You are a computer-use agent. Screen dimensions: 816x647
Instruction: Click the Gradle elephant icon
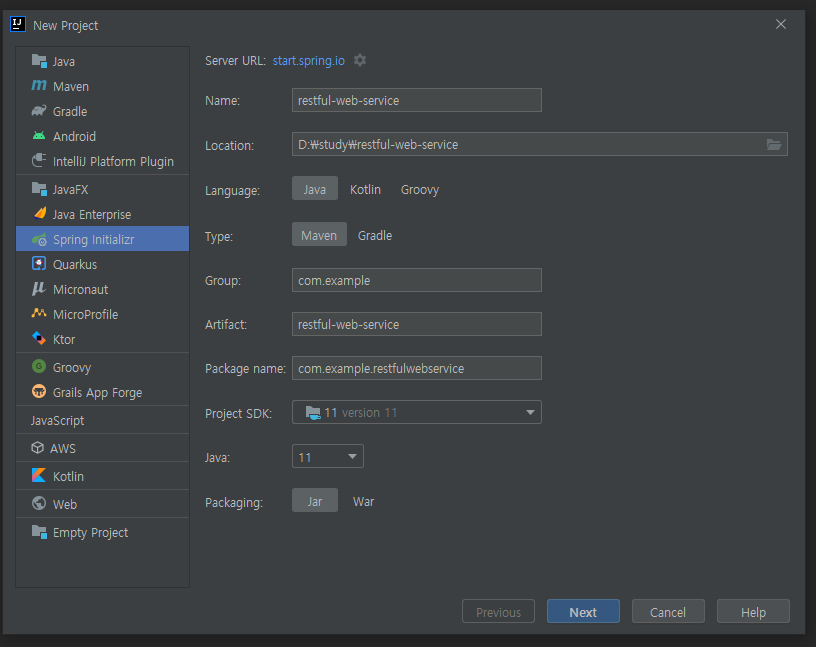tap(39, 110)
